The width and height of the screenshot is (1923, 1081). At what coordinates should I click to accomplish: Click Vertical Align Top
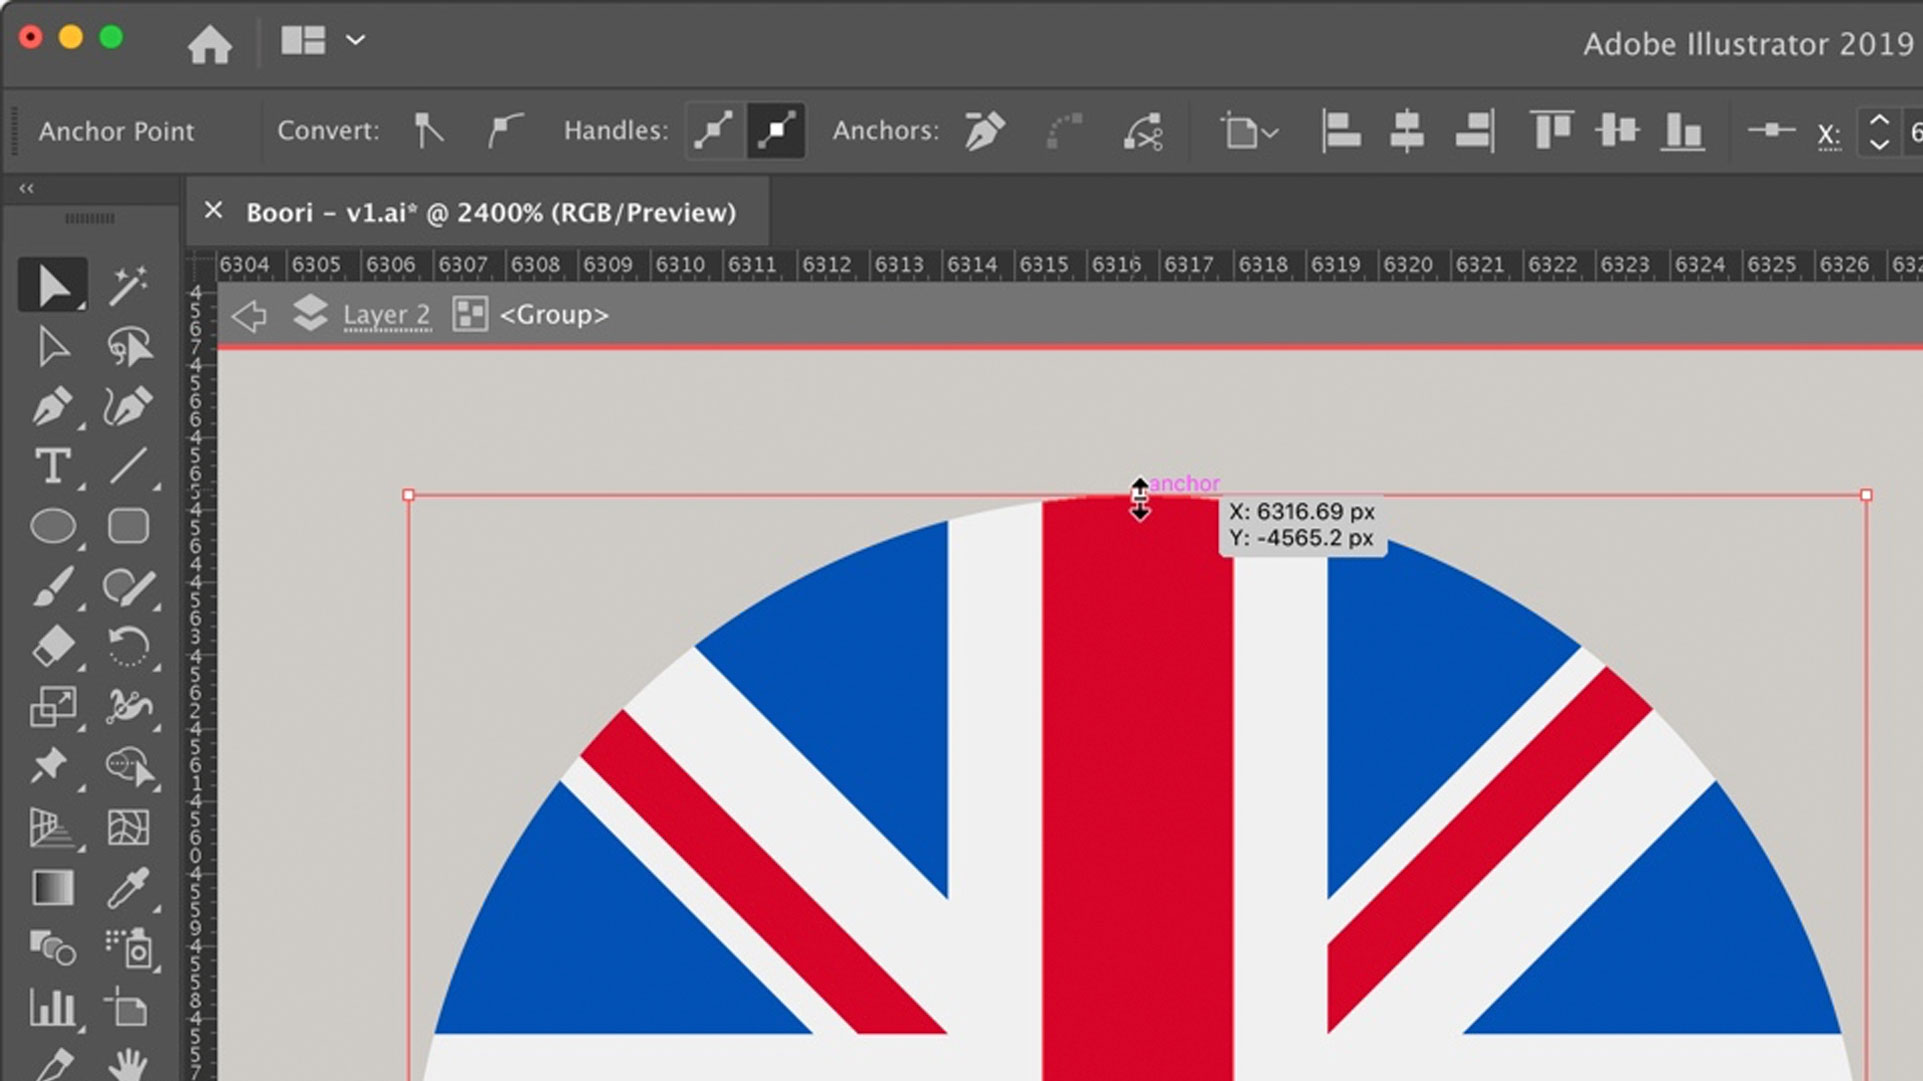(1551, 131)
